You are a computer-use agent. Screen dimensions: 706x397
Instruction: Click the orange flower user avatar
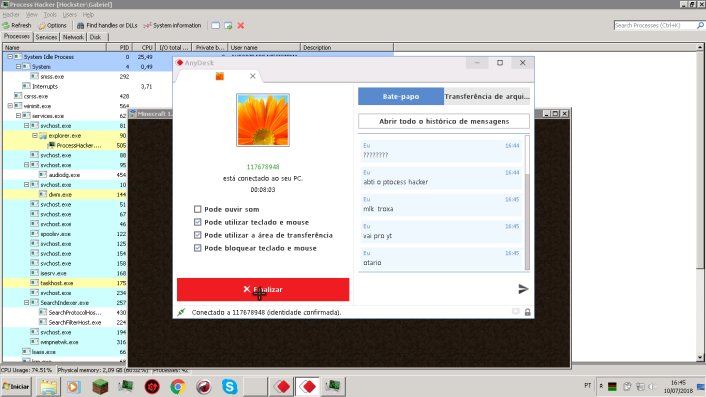pyautogui.click(x=263, y=120)
